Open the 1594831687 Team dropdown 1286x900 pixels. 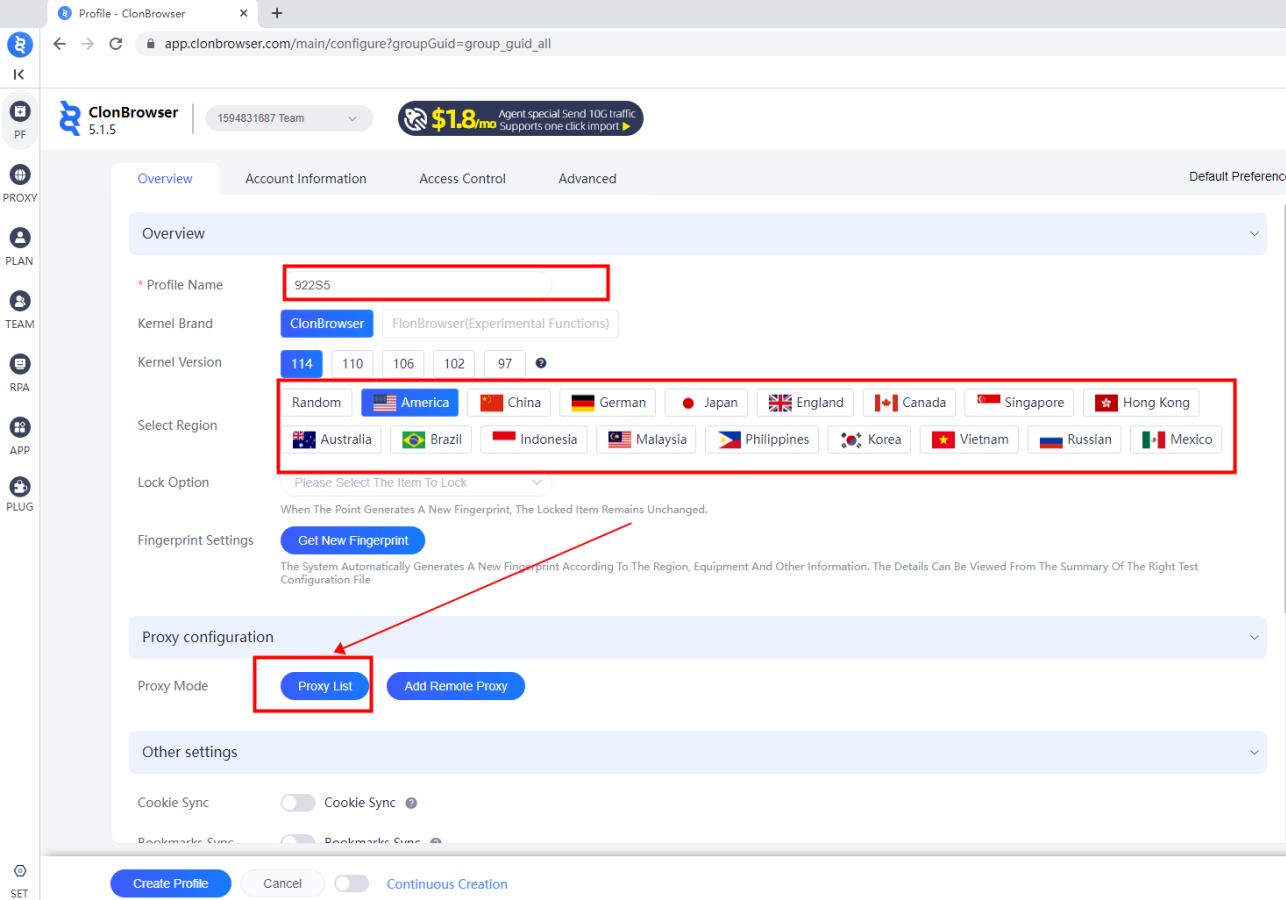[289, 118]
